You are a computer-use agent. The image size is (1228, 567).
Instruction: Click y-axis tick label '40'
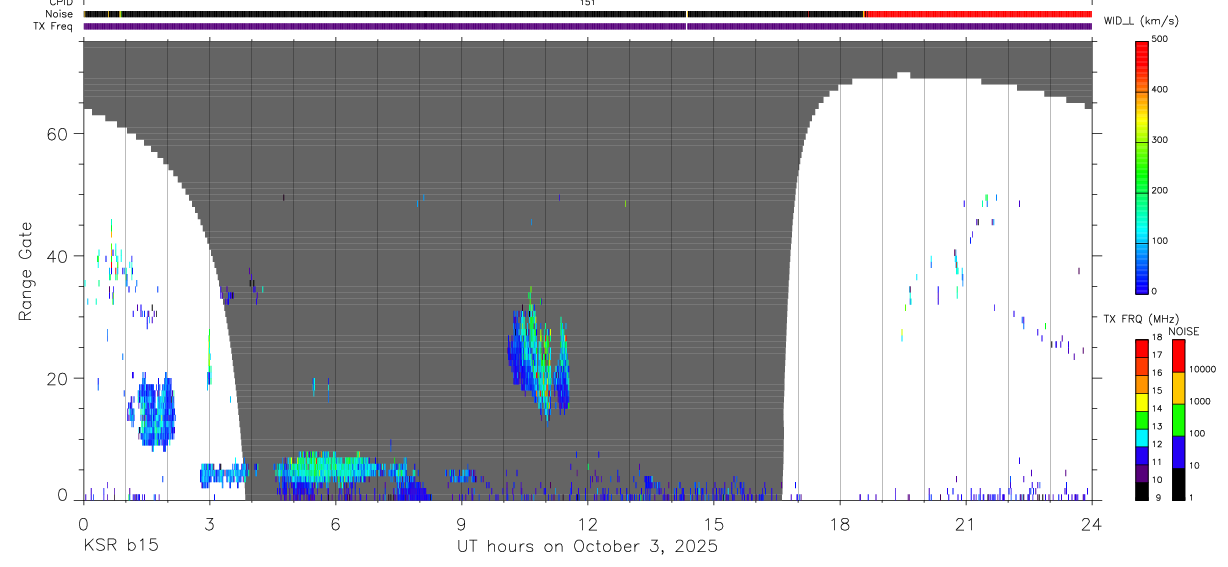[x=57, y=256]
